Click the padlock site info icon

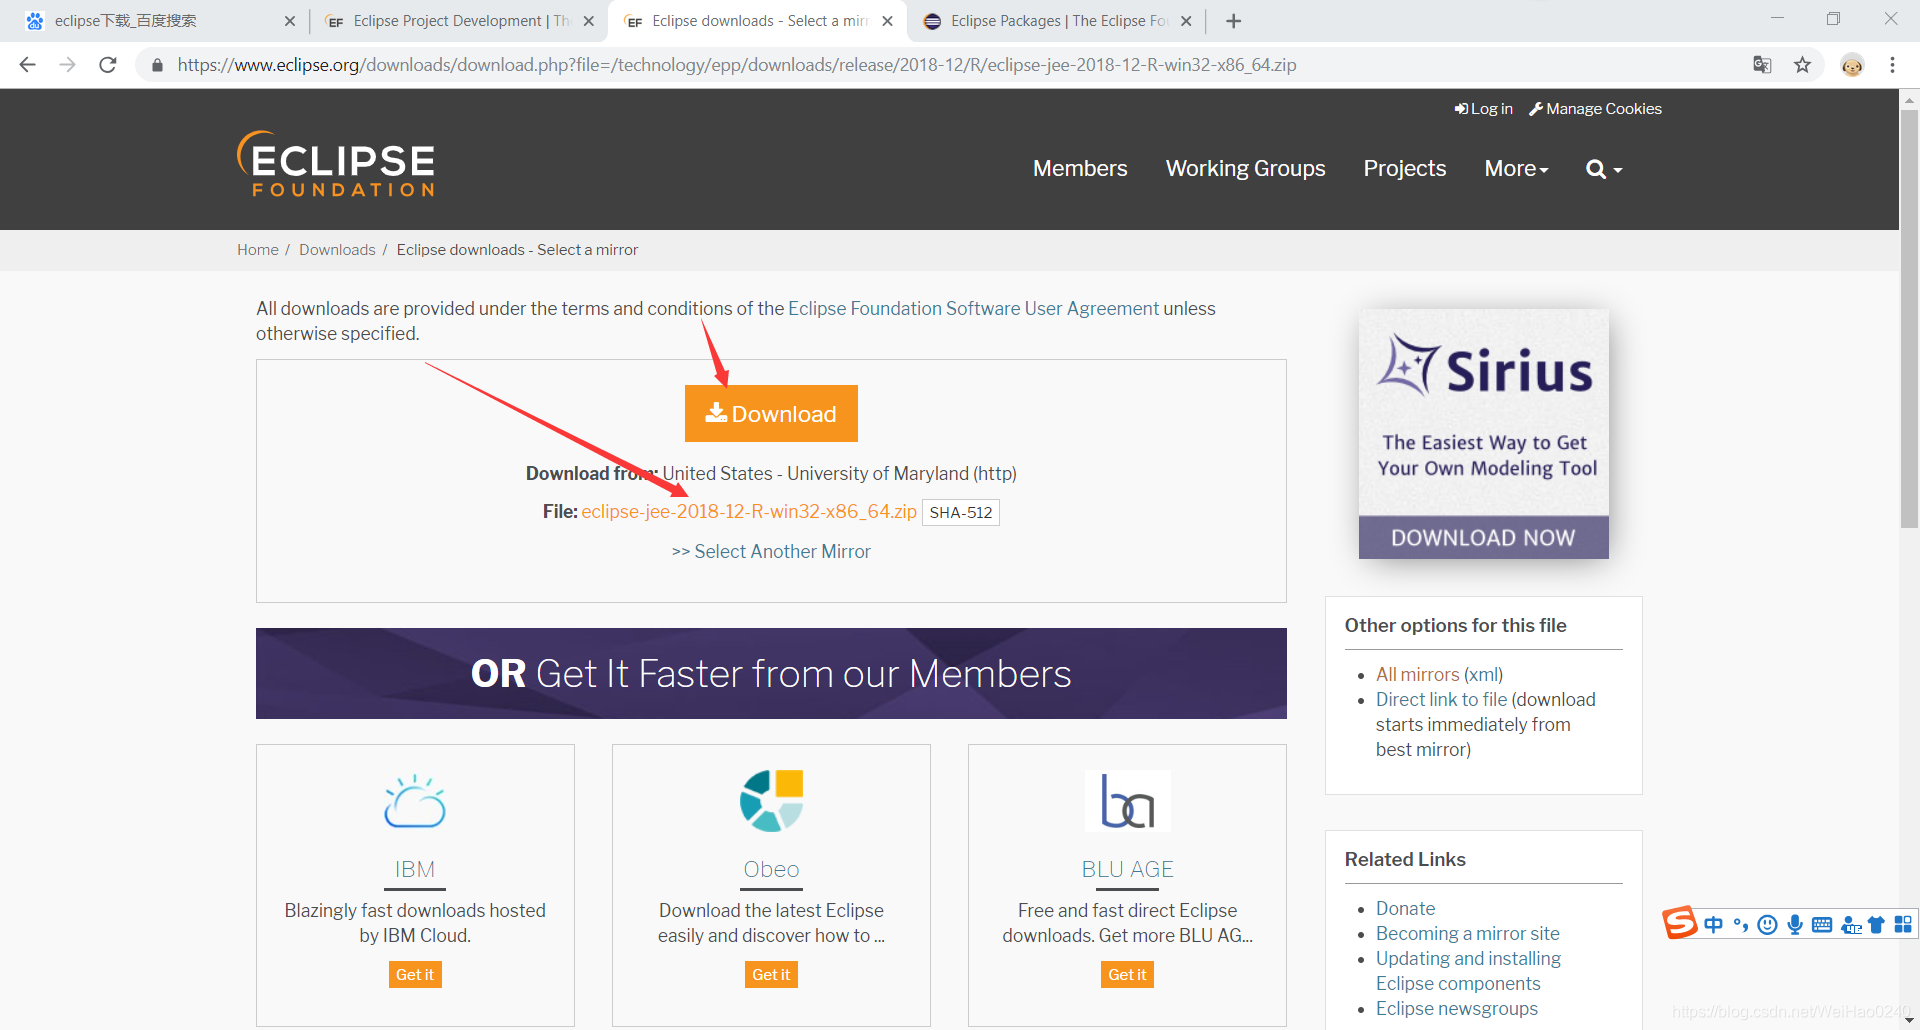[157, 65]
